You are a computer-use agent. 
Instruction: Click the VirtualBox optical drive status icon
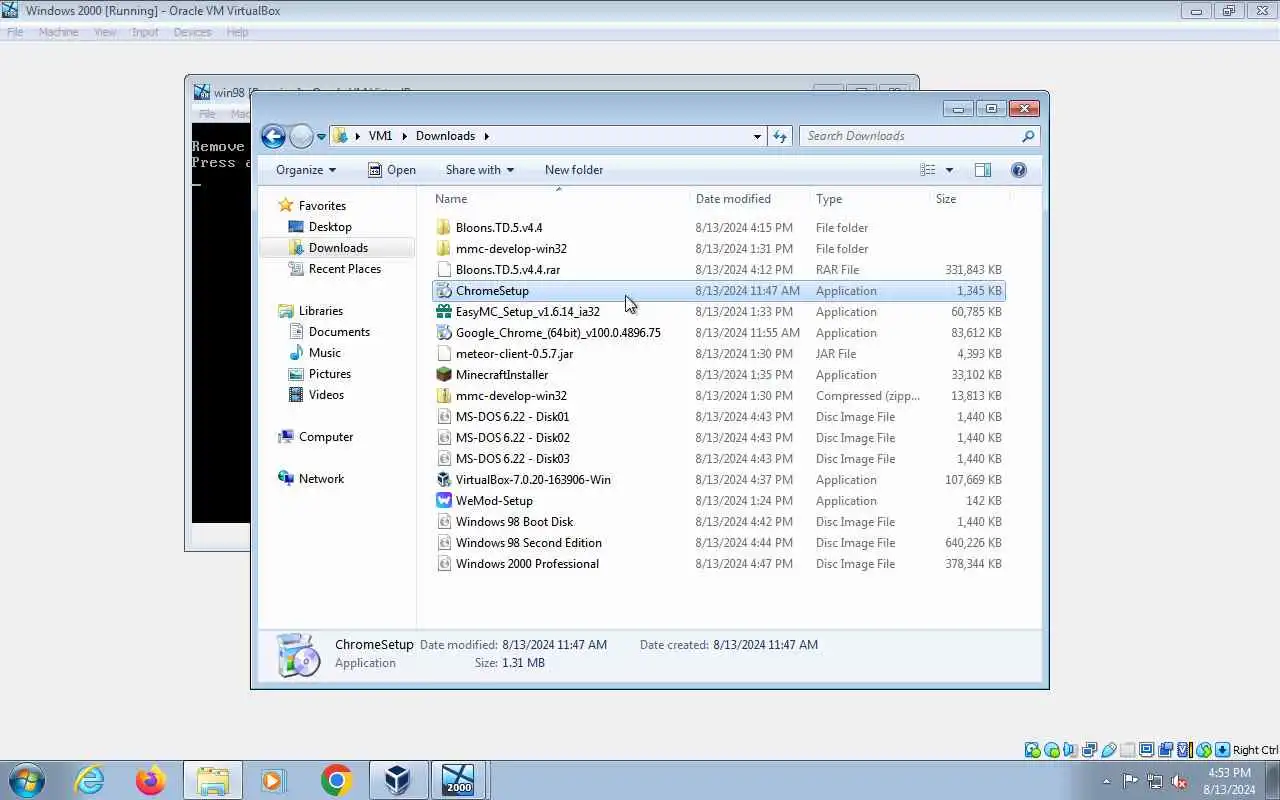(x=1051, y=750)
